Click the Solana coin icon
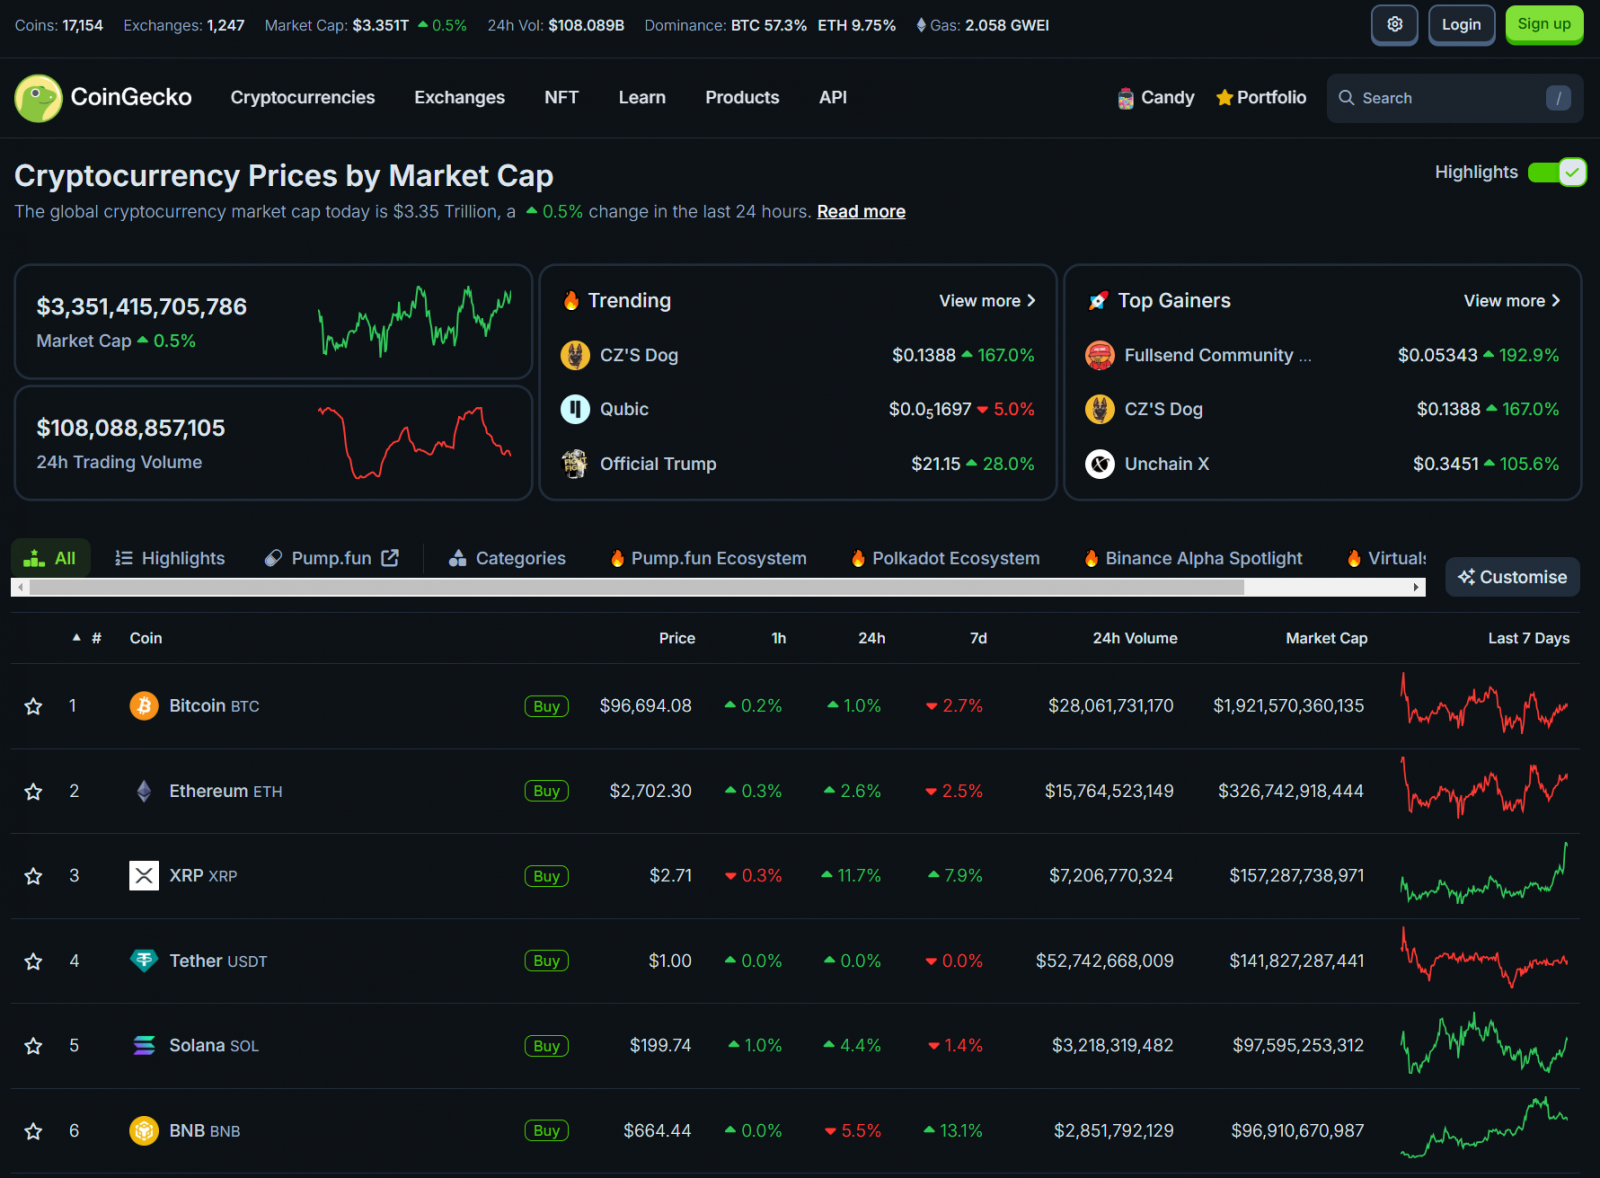 click(144, 1046)
